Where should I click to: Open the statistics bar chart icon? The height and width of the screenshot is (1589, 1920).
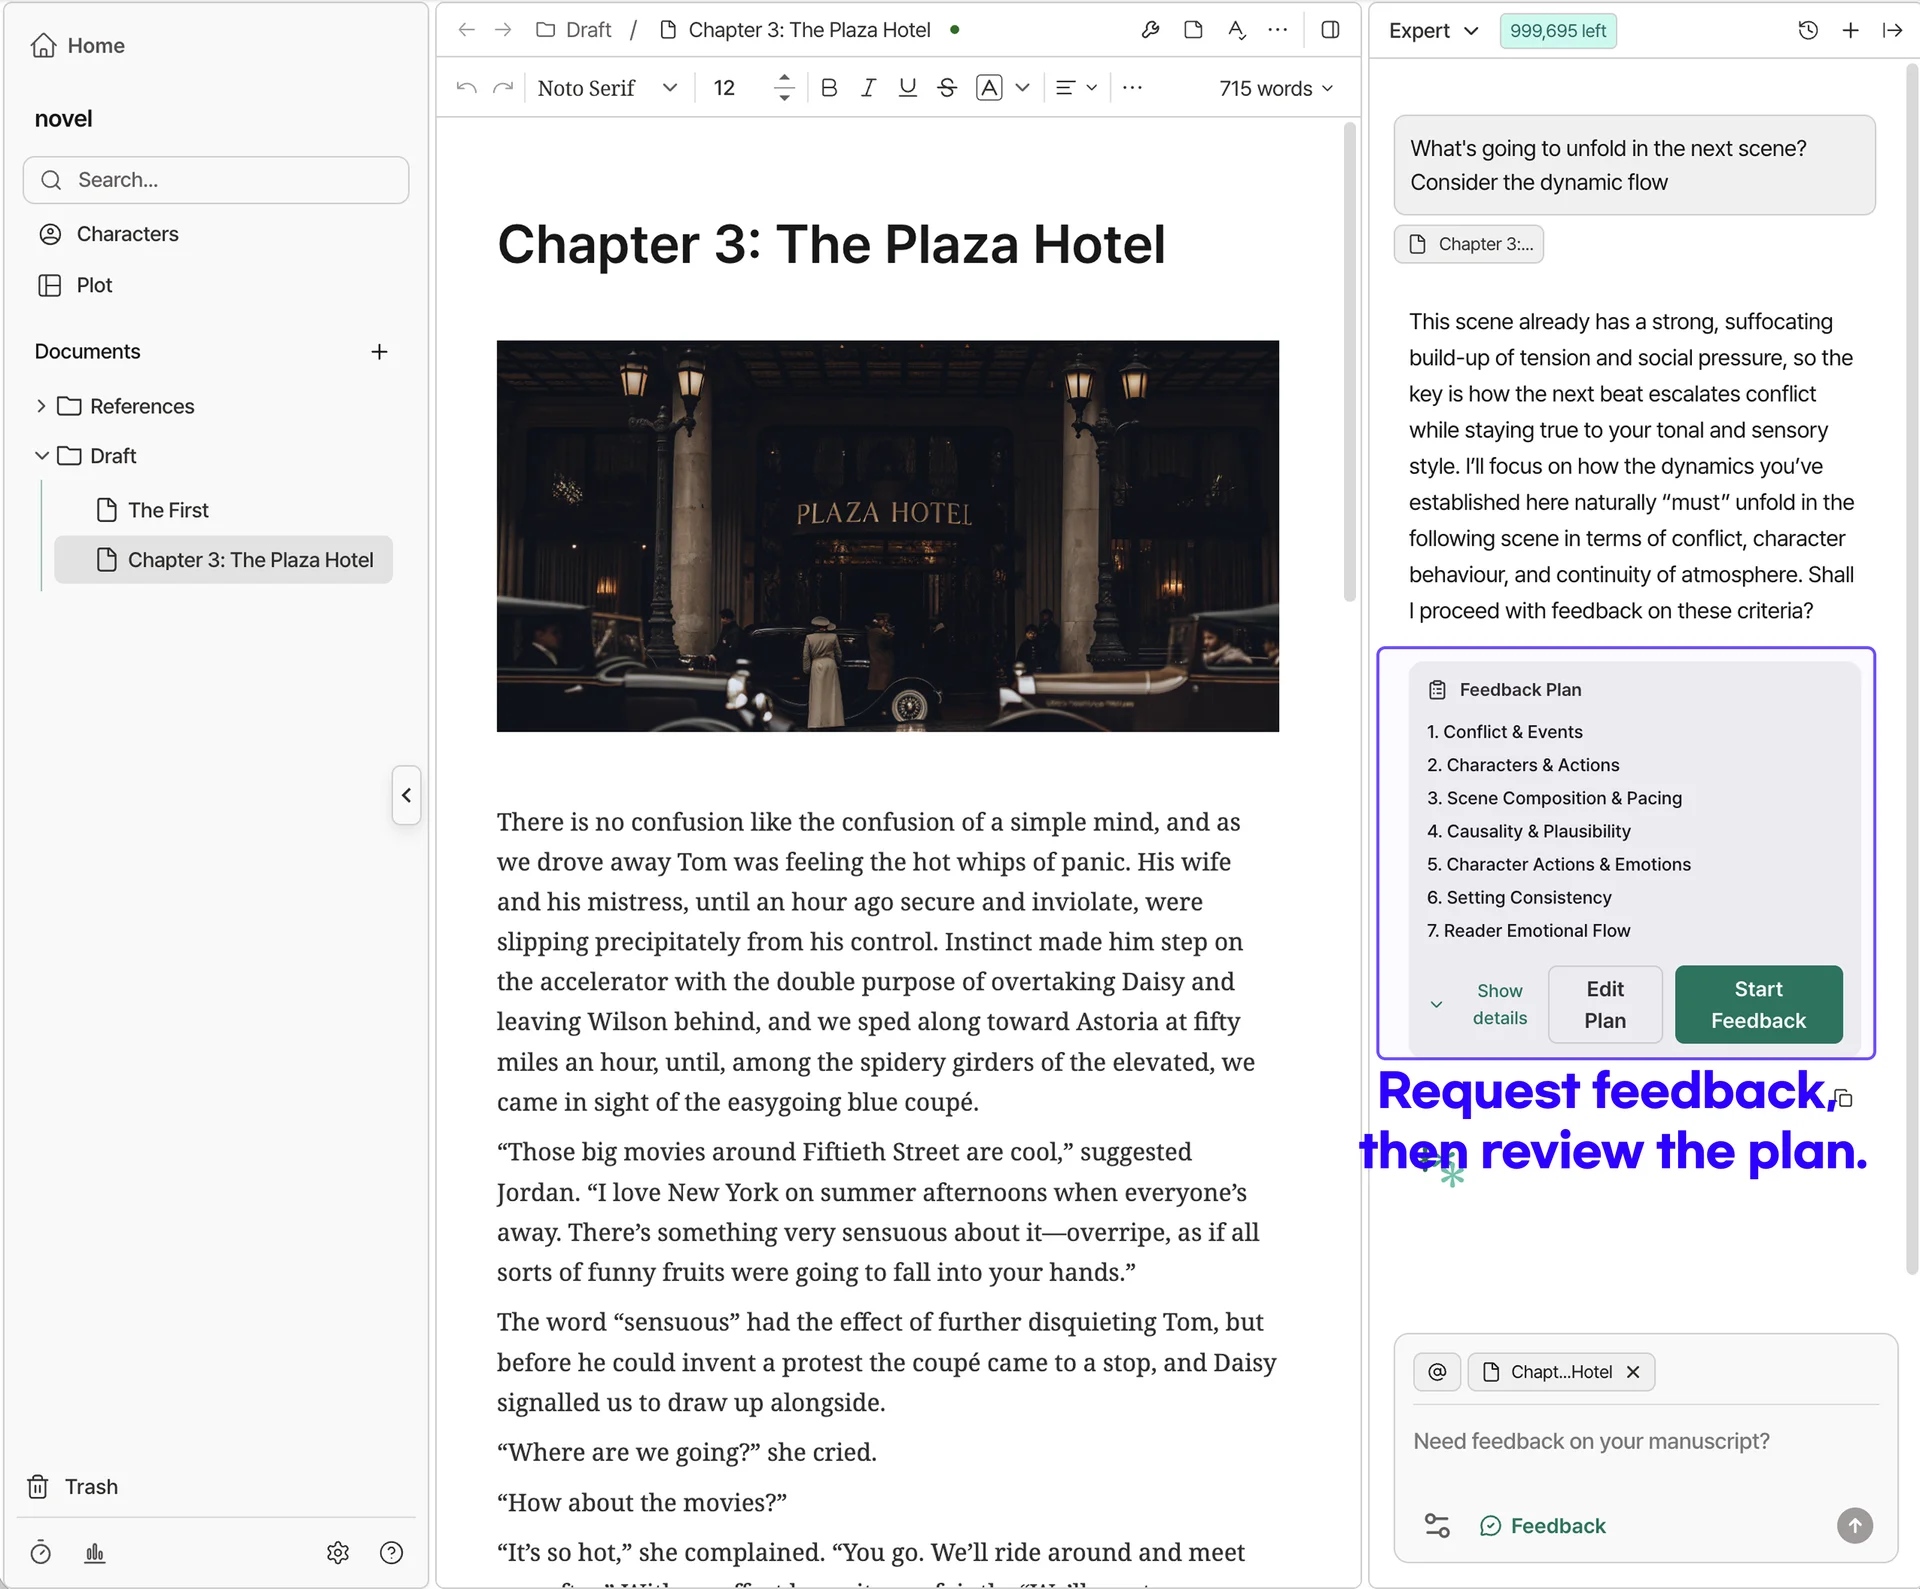click(95, 1552)
